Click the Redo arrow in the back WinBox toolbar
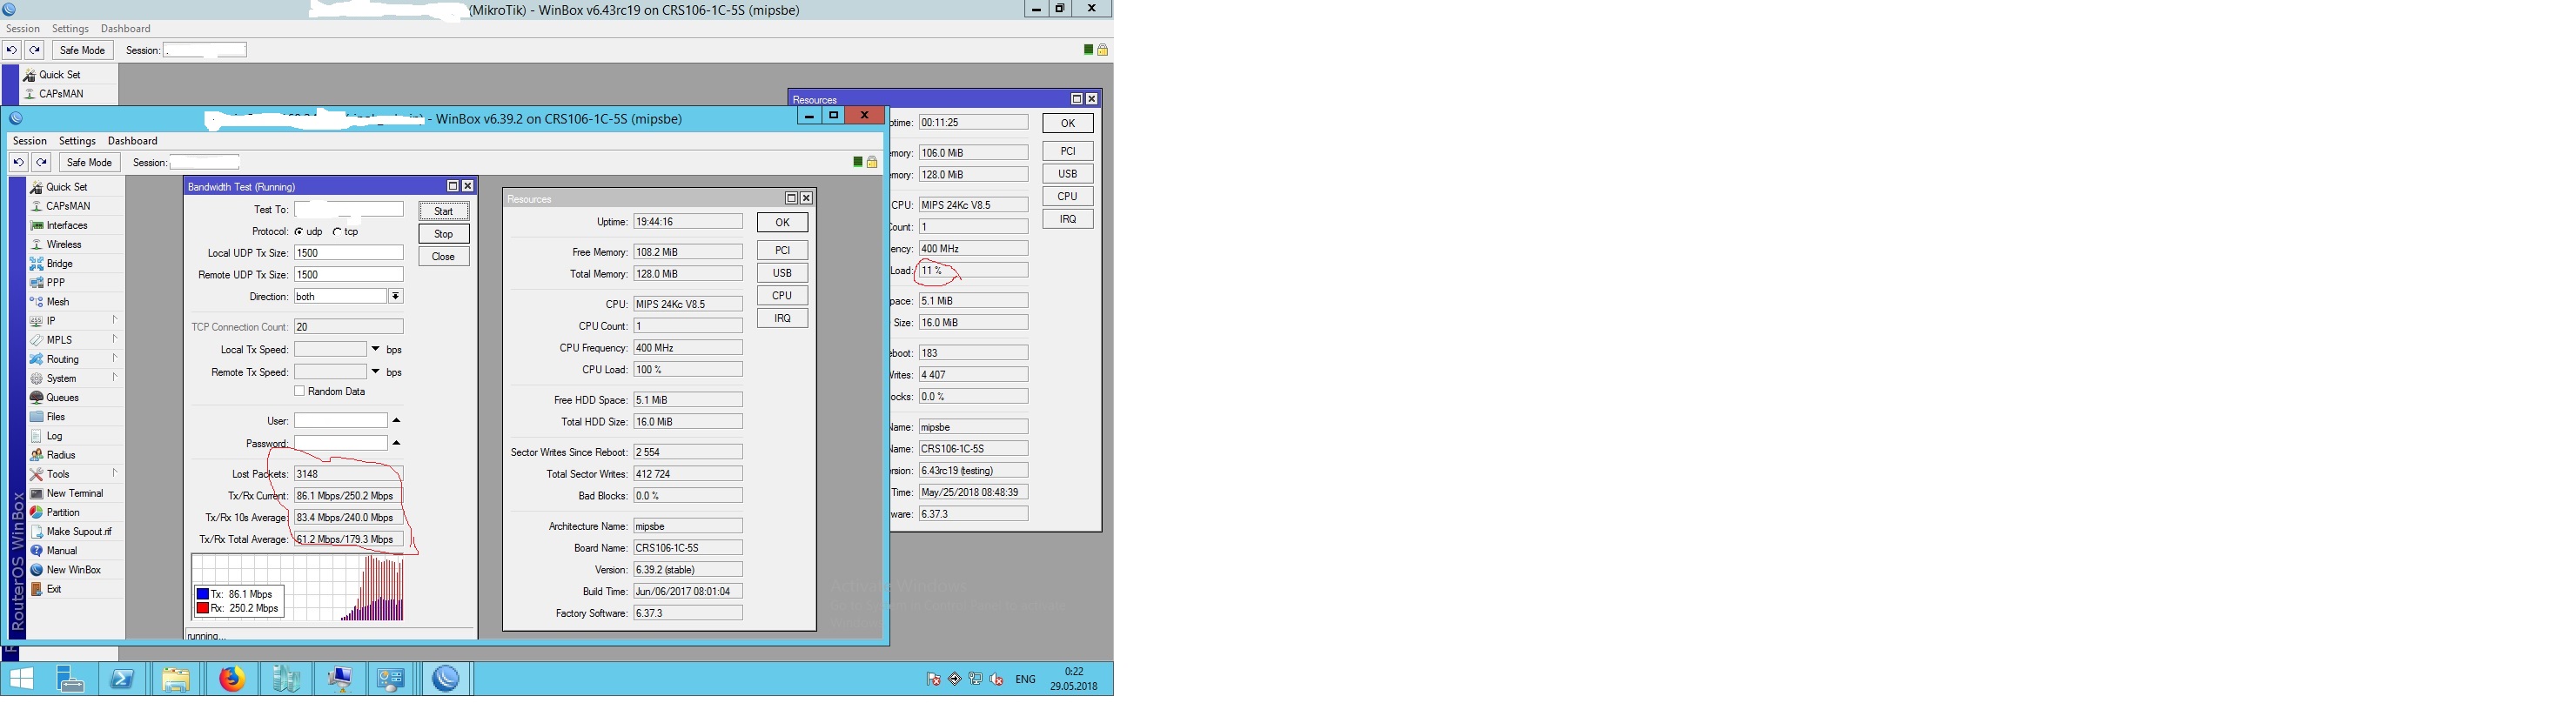The height and width of the screenshot is (703, 2576). click(x=35, y=50)
